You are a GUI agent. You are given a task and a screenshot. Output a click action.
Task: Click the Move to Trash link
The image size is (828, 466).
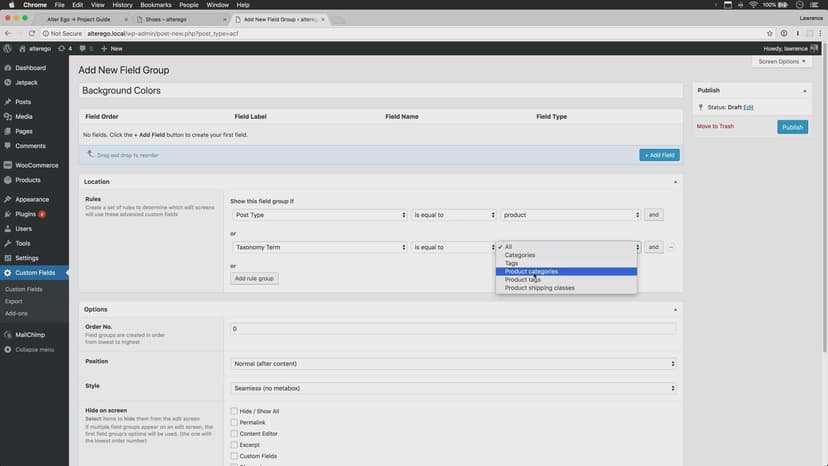715,126
